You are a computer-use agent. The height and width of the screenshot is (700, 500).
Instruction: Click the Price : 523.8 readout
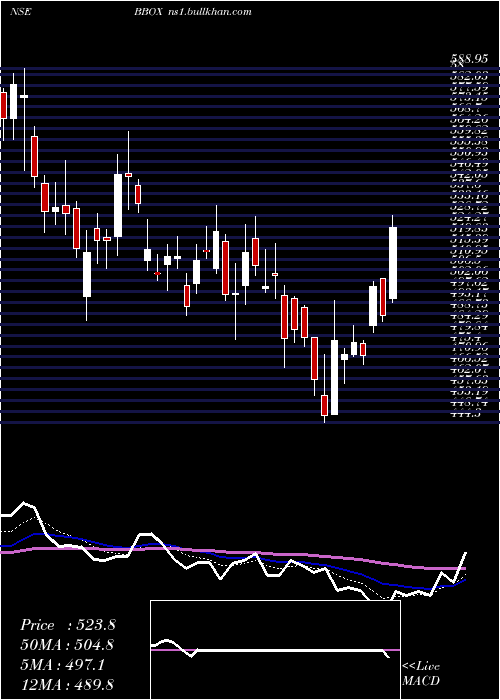click(68, 625)
